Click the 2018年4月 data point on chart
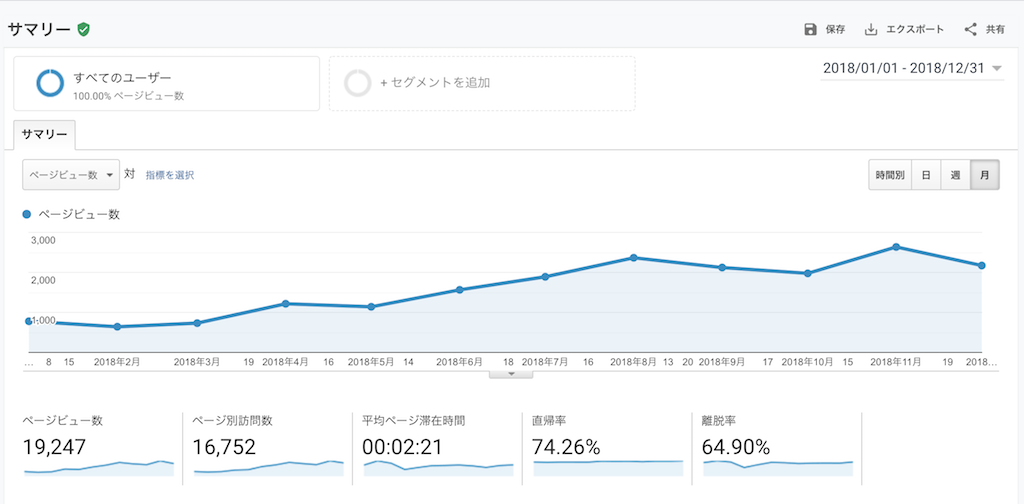Image resolution: width=1024 pixels, height=504 pixels. click(x=285, y=304)
